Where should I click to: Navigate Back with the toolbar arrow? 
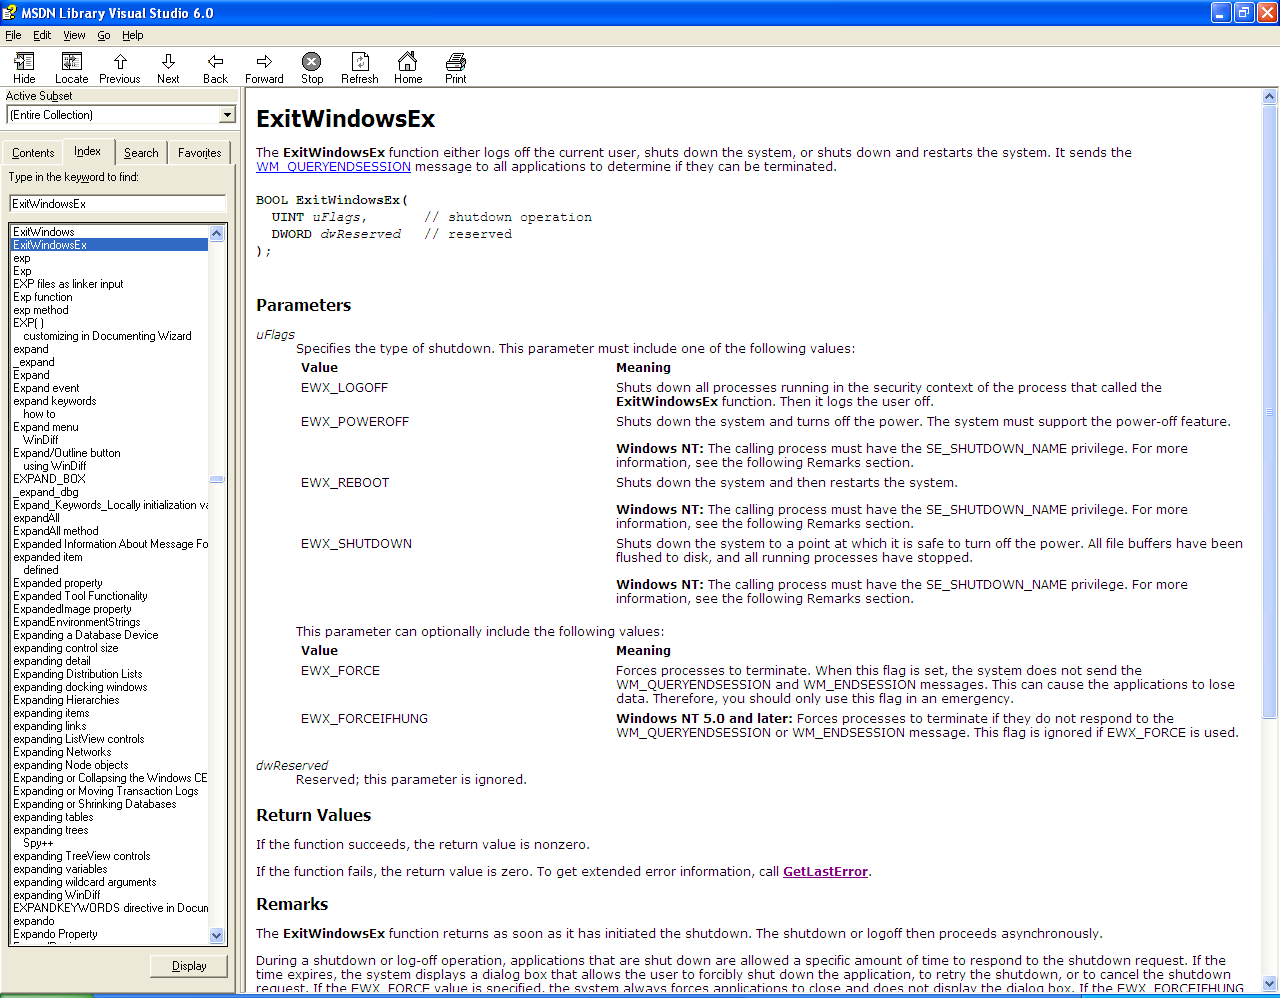tap(215, 62)
